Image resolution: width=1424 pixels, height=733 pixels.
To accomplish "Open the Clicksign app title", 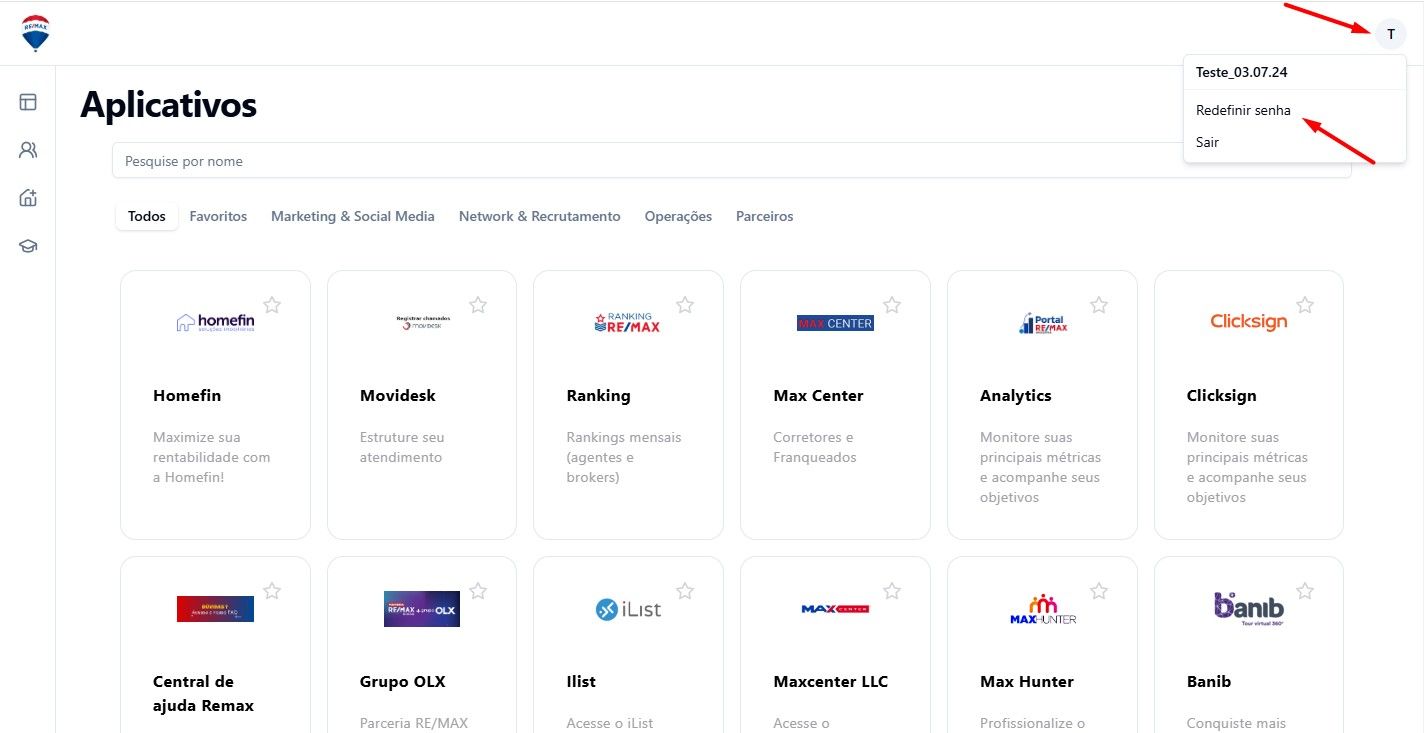I will coord(1221,395).
